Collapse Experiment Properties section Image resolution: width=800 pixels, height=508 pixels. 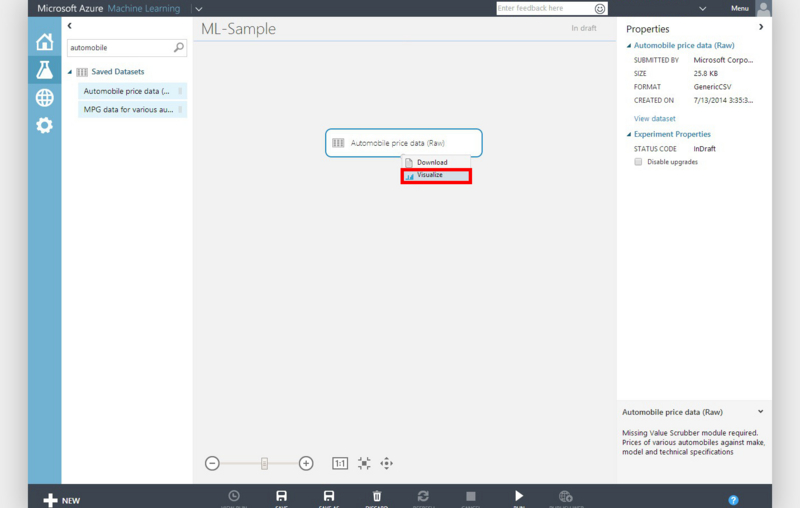[629, 134]
